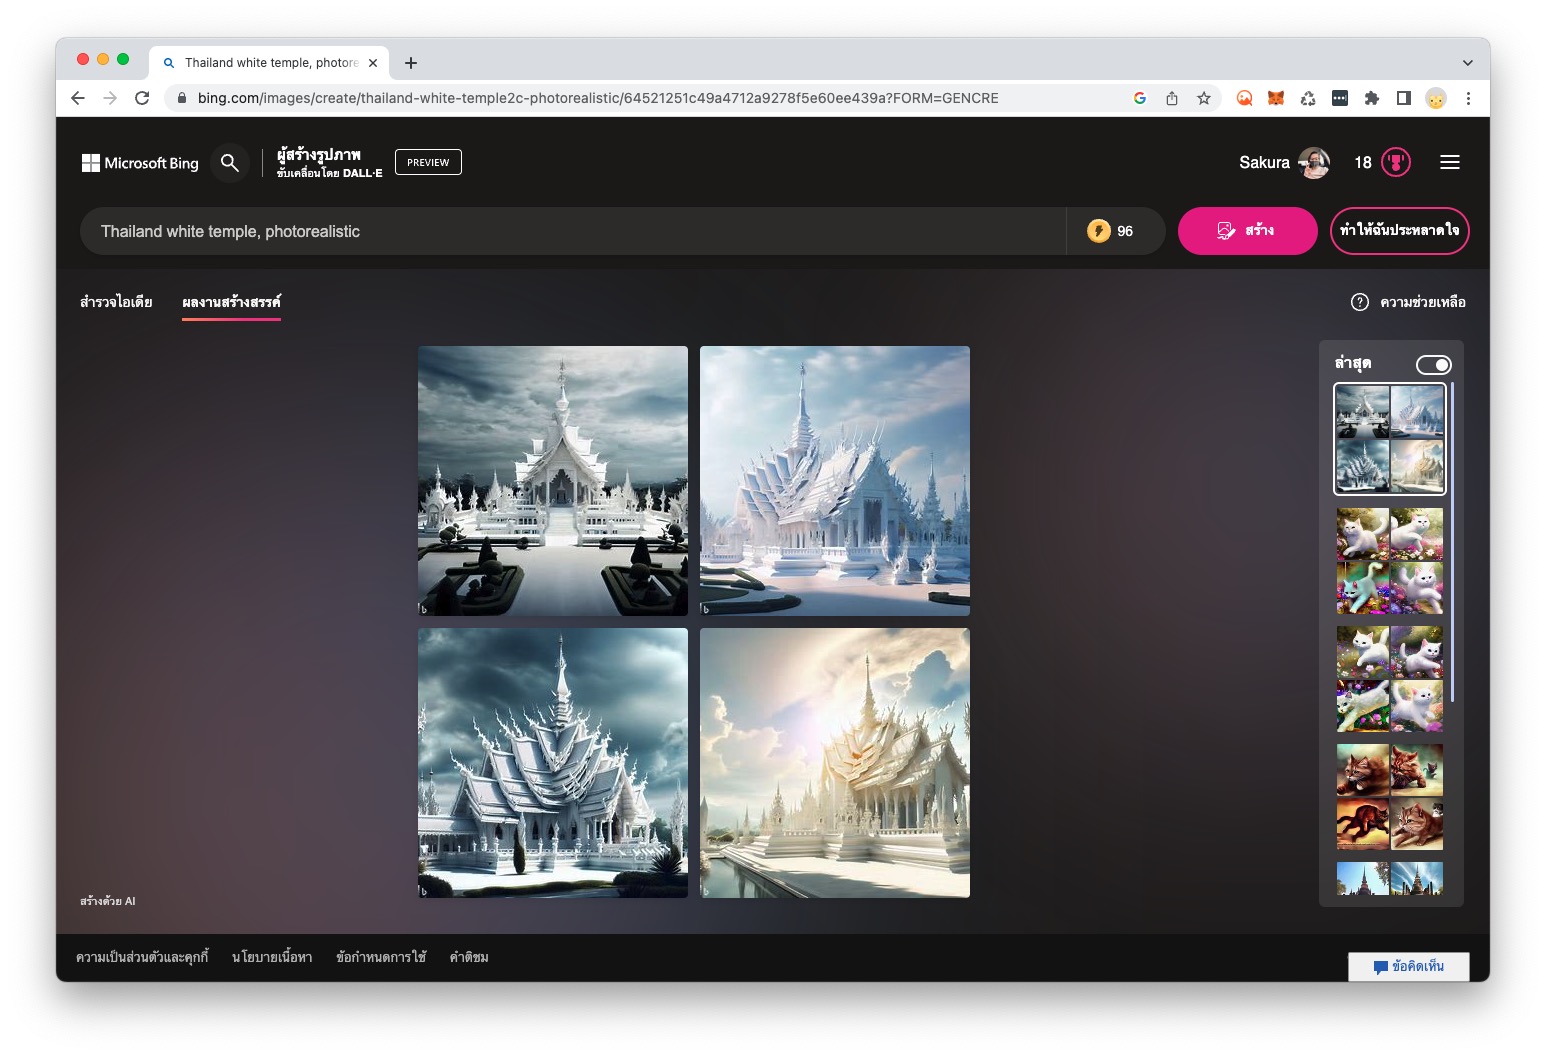Select the ผลงานสร้างสรรค์ tab
The image size is (1546, 1056).
pos(231,302)
